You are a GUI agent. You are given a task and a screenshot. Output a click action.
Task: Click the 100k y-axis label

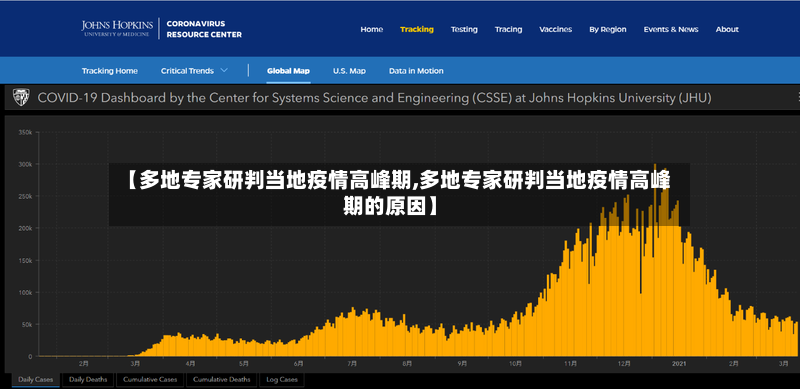[26, 293]
